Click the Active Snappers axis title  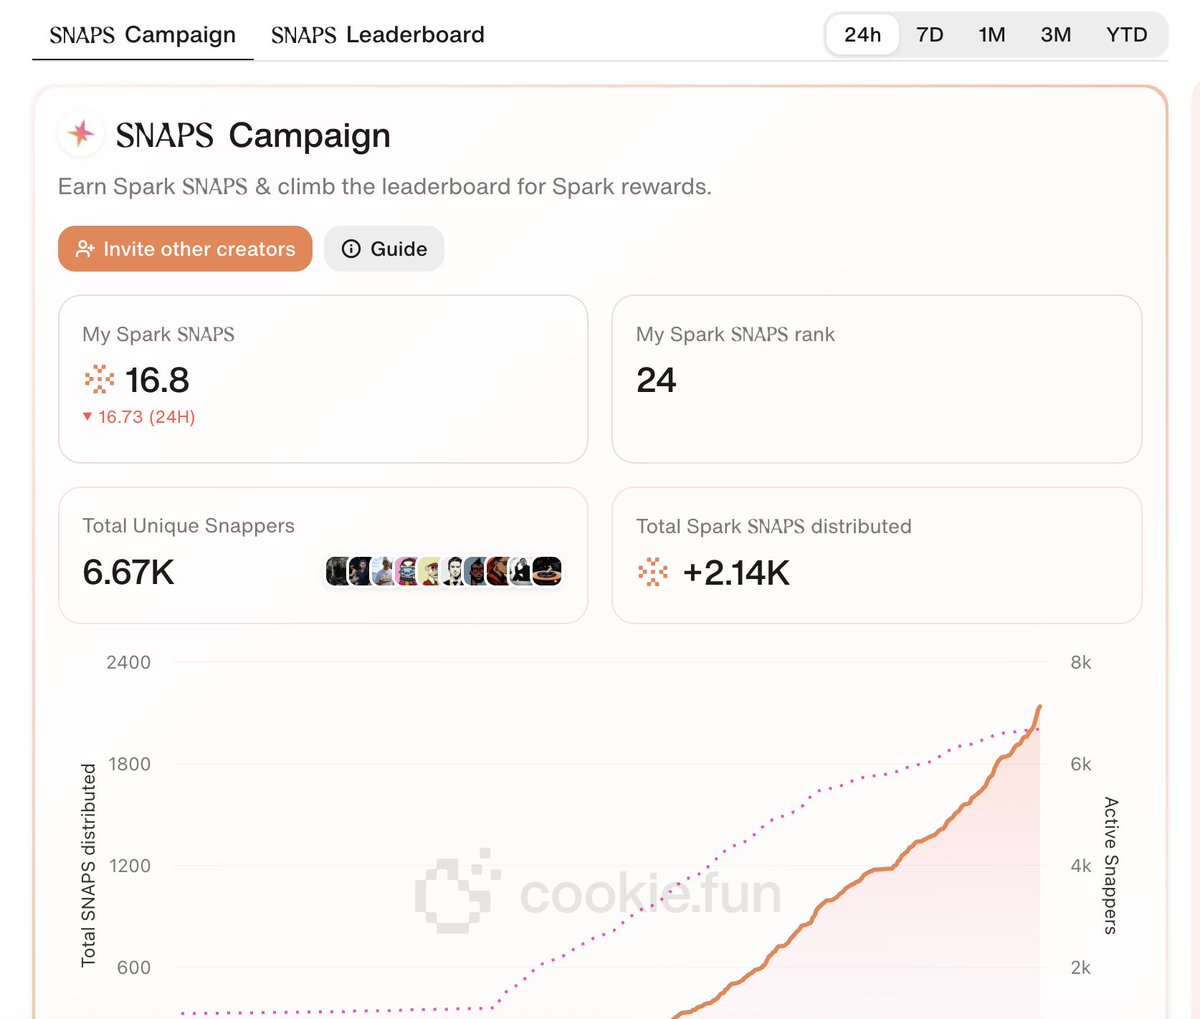[1110, 865]
